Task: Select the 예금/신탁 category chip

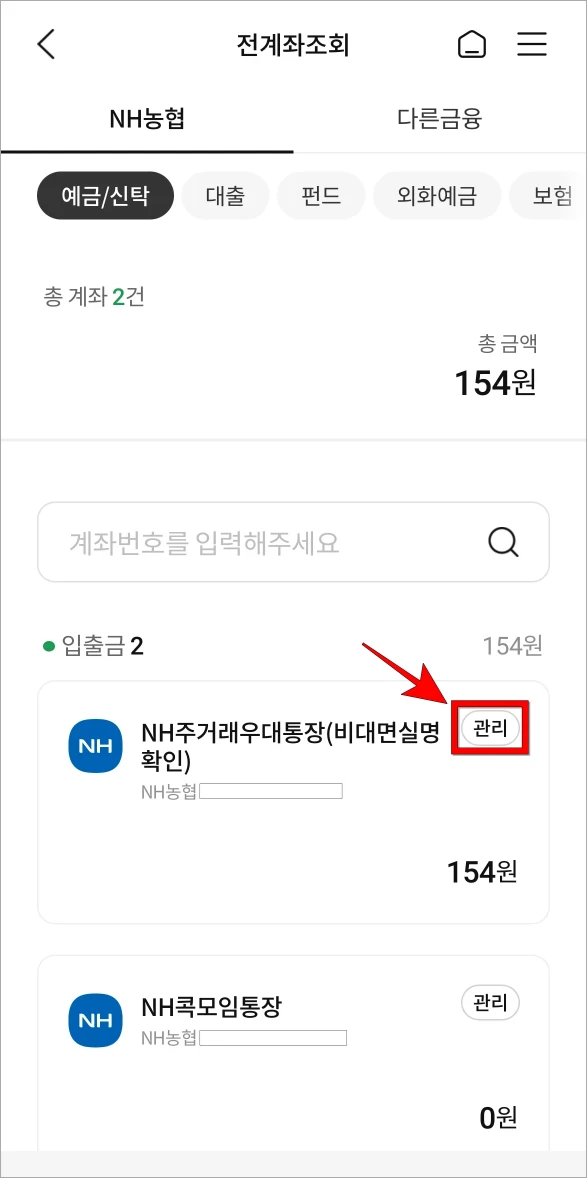Action: pos(105,196)
